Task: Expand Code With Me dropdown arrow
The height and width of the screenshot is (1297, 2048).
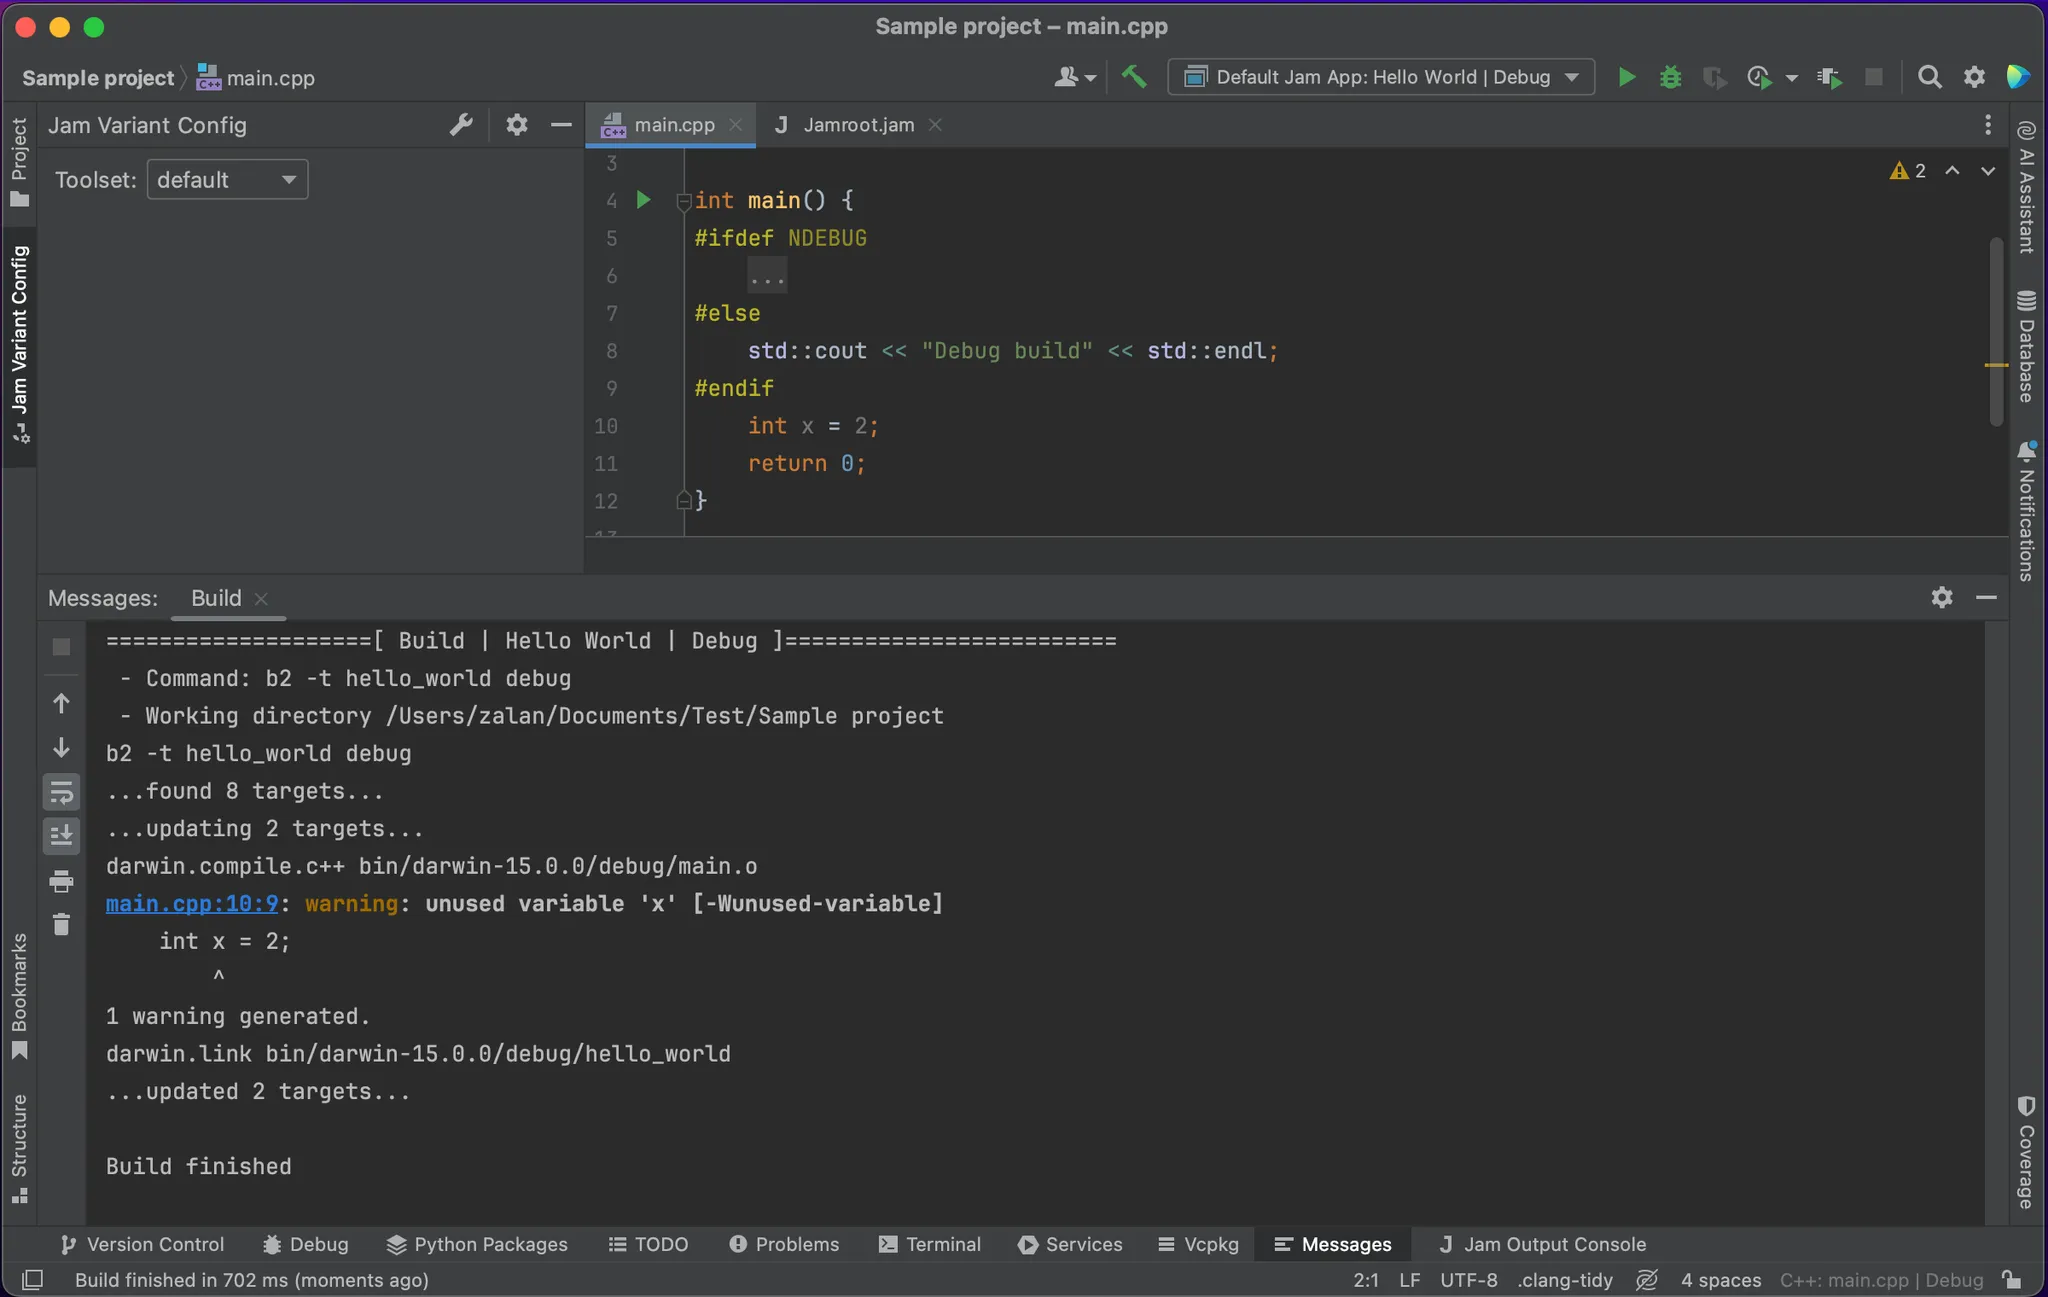Action: (1090, 78)
